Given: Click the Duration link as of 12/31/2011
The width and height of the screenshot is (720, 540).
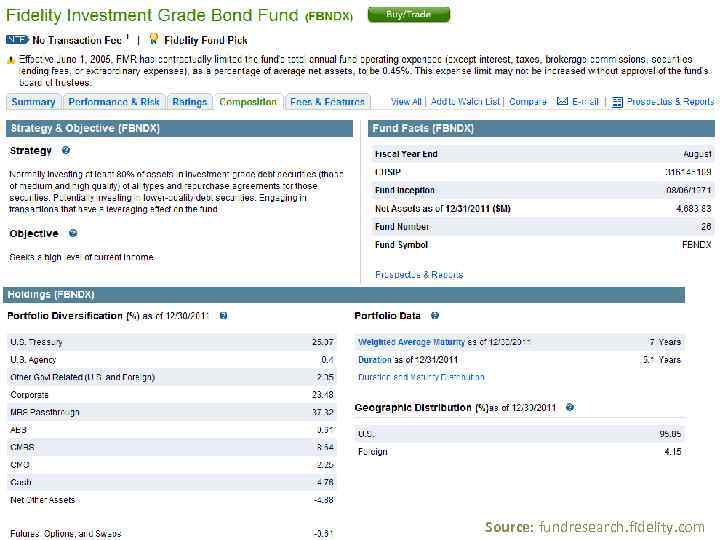Looking at the screenshot, I should click(x=375, y=360).
